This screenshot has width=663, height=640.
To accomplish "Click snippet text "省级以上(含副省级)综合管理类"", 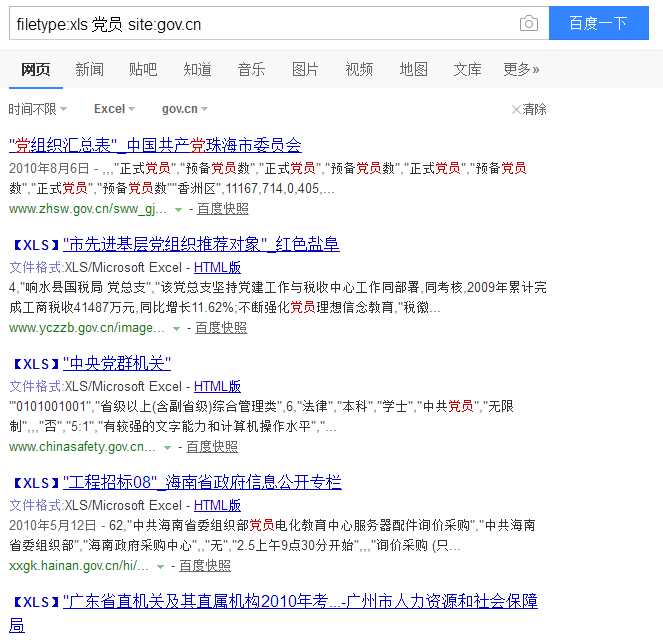I will tap(189, 407).
